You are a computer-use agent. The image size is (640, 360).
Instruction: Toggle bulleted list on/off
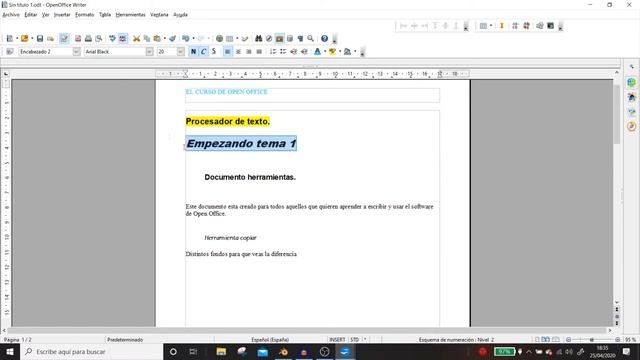283,51
